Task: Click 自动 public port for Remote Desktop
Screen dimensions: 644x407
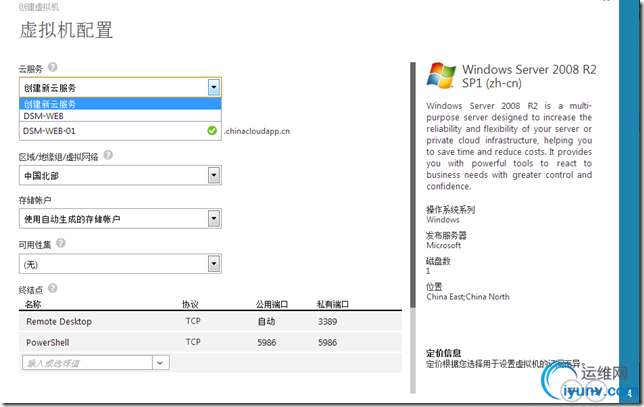Action: coord(266,322)
